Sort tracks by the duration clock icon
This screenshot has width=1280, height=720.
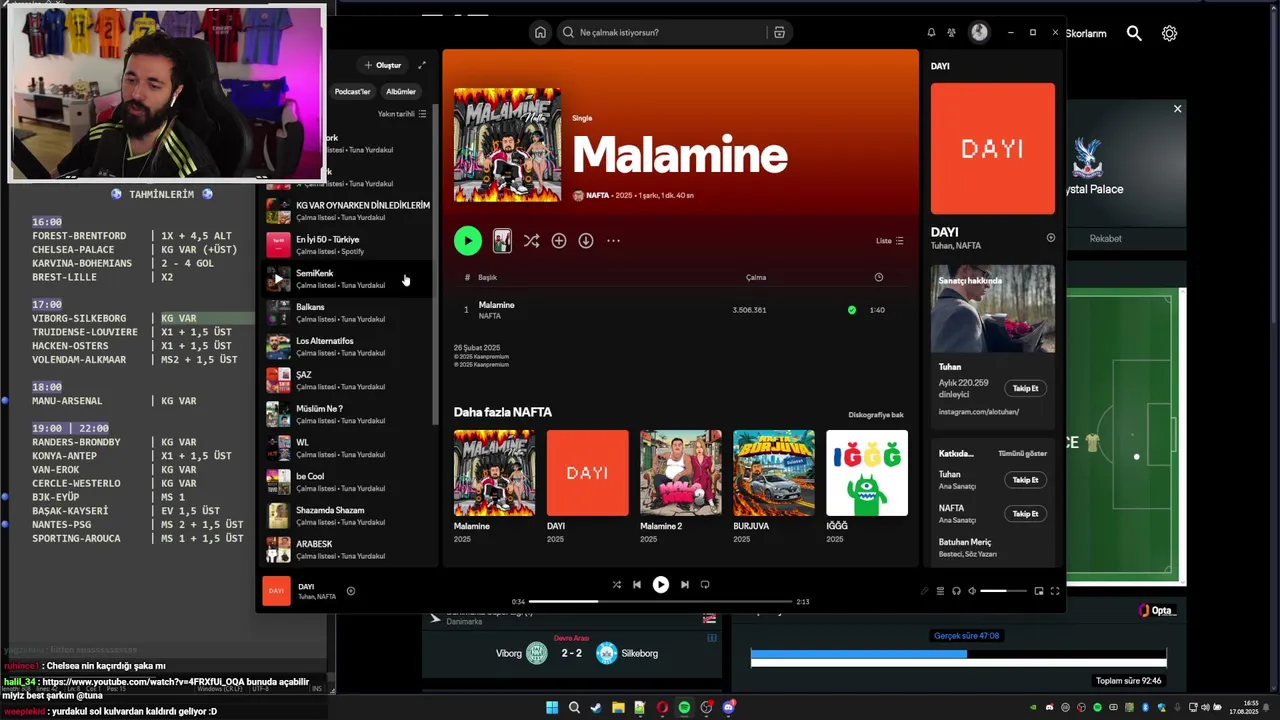(879, 277)
